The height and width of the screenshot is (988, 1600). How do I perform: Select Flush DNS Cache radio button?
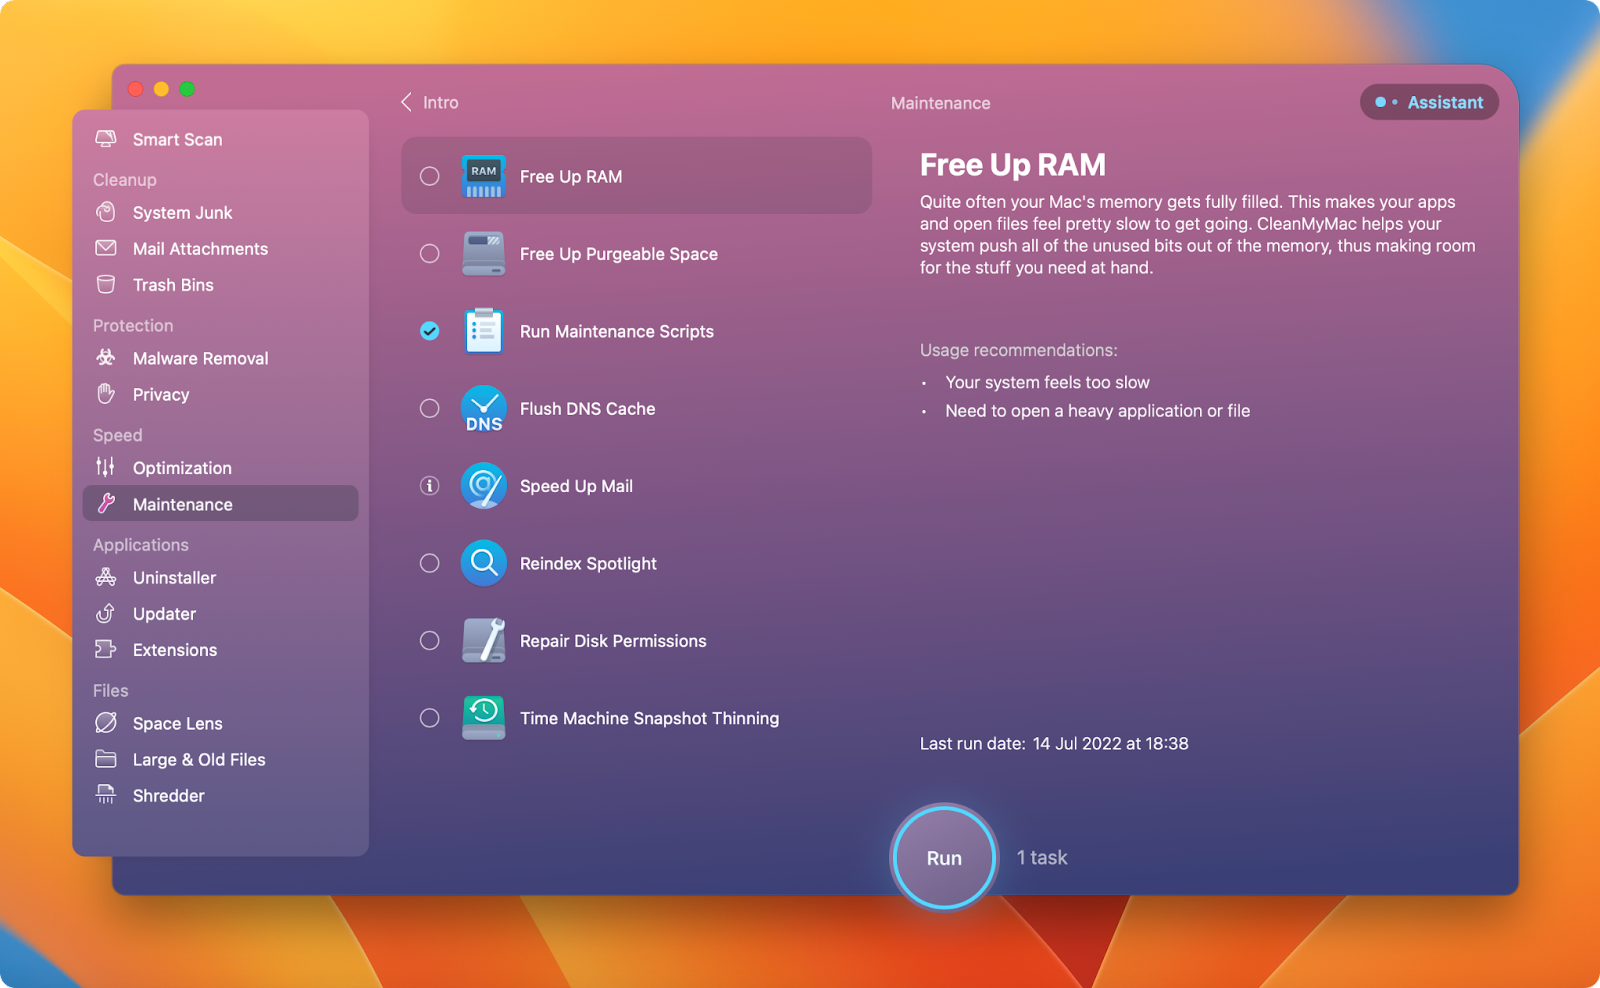429,408
